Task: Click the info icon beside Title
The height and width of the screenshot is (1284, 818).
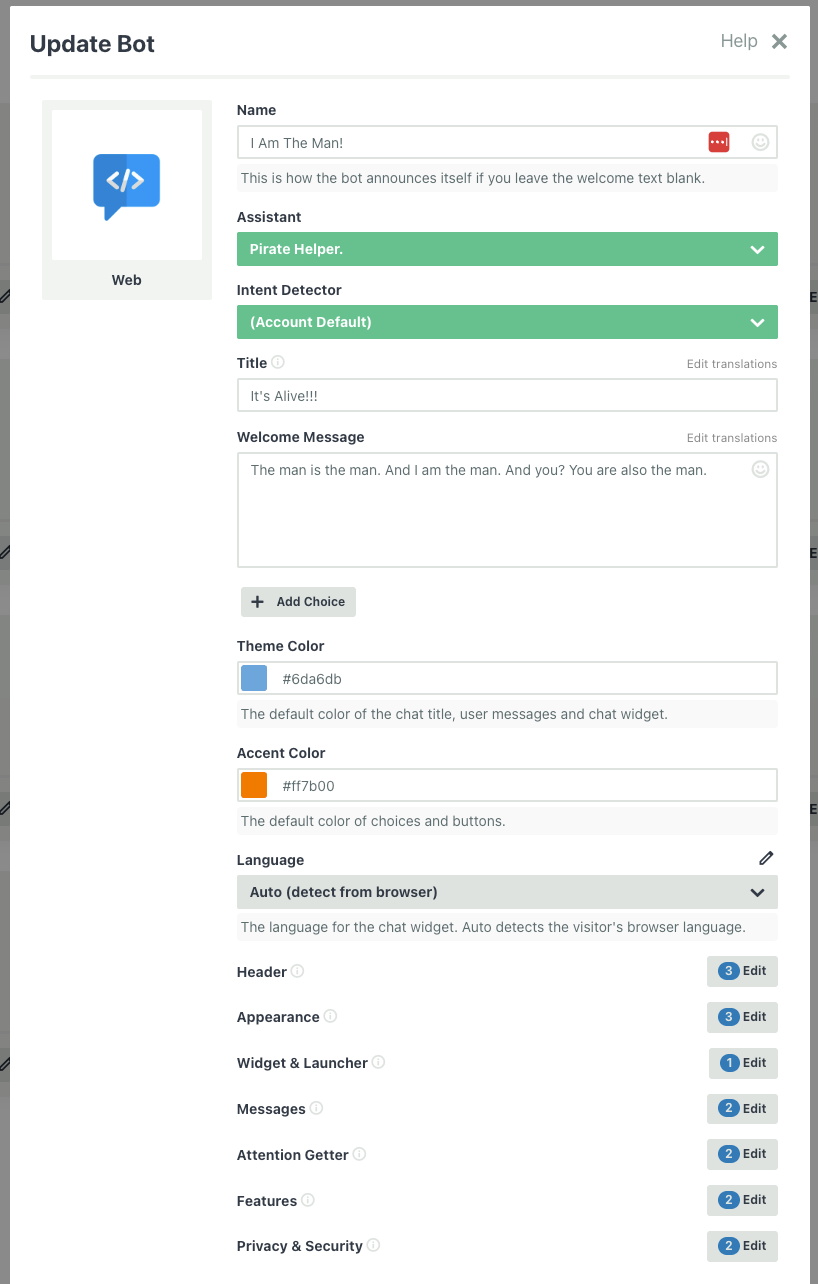Action: click(277, 362)
